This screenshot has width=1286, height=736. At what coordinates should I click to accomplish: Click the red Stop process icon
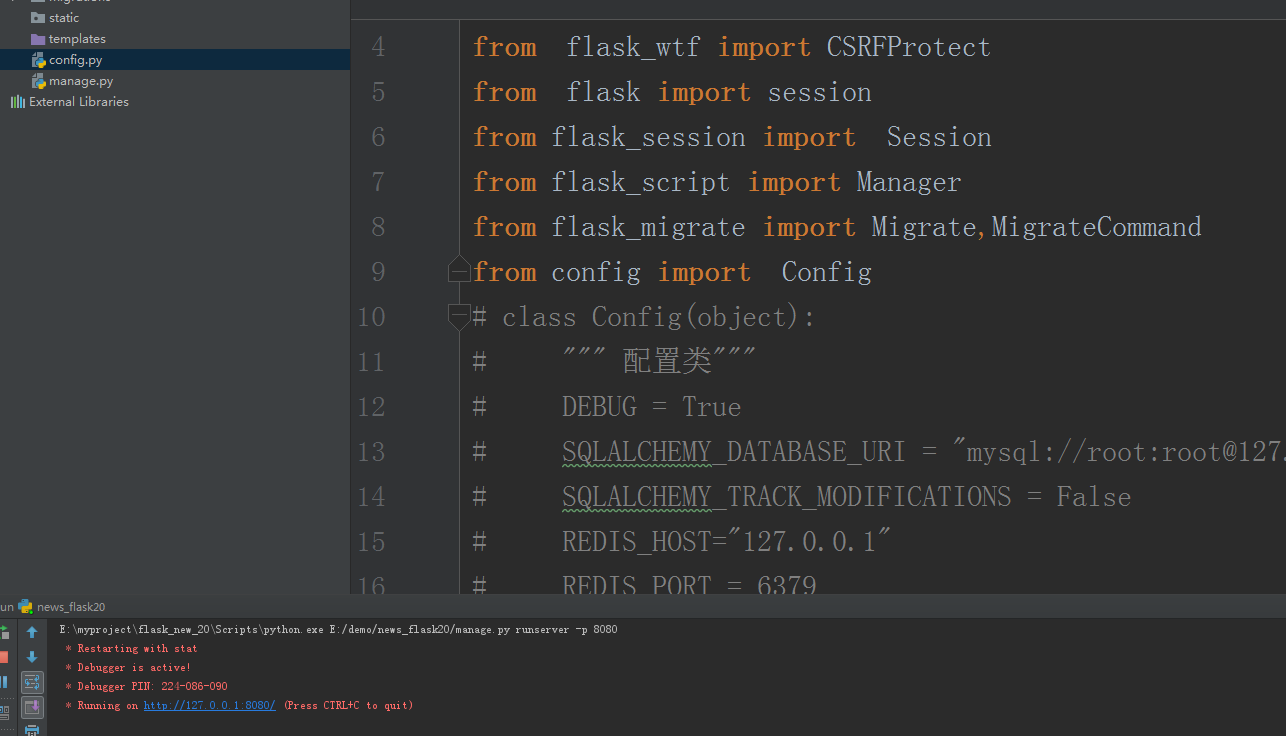click(x=3, y=657)
